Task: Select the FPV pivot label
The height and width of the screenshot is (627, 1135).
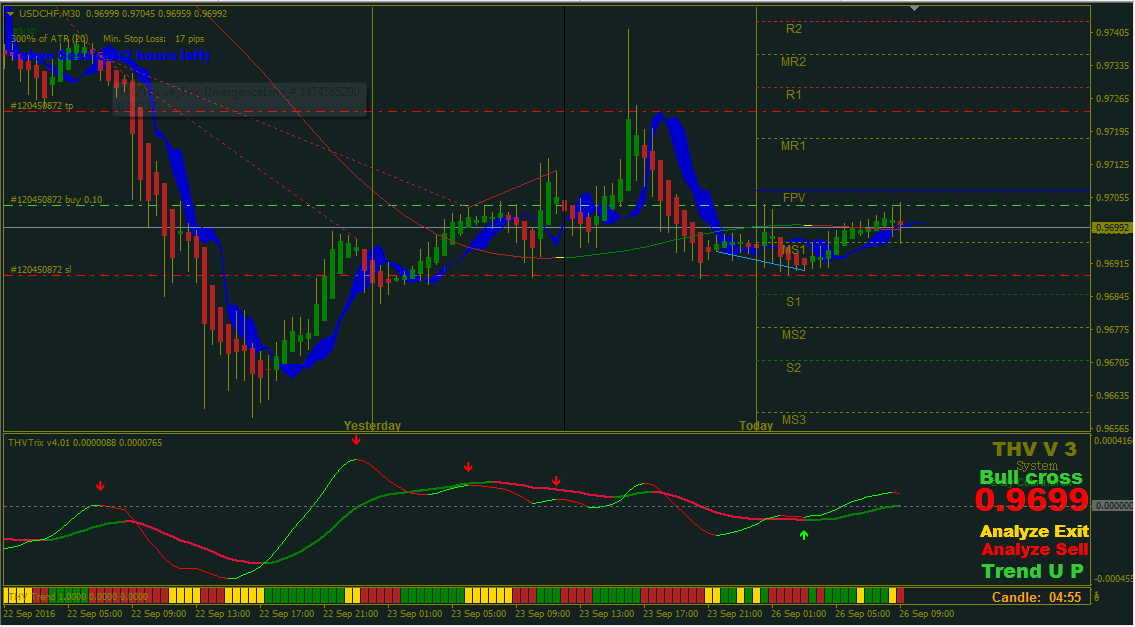Action: click(794, 198)
